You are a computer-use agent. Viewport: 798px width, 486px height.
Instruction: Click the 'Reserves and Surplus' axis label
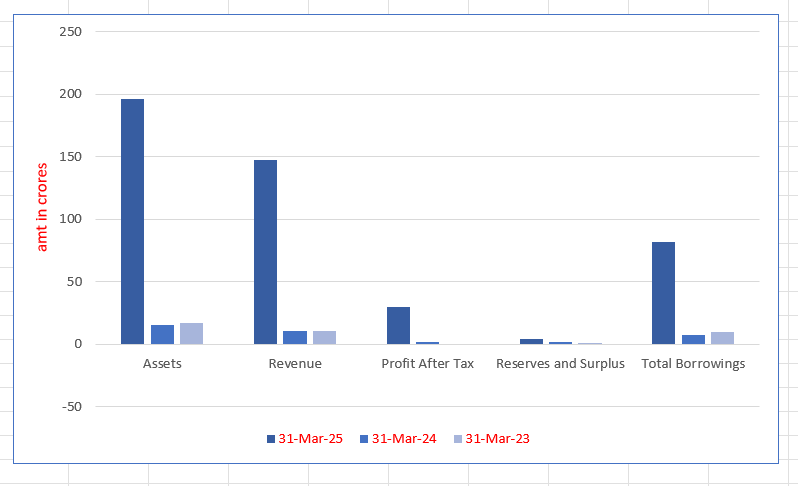560,364
